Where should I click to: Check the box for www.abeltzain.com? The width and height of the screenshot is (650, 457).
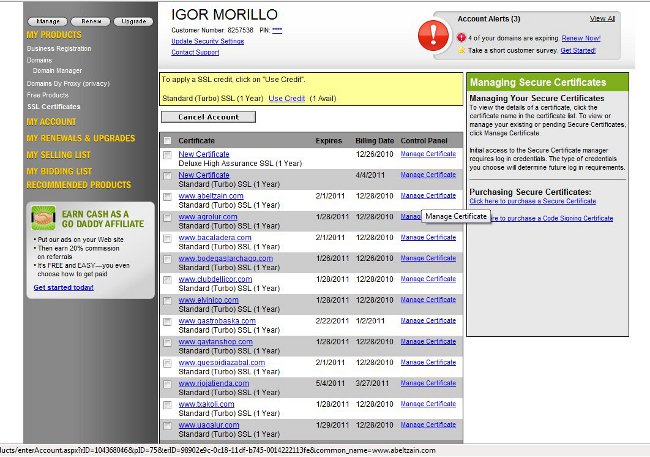pyautogui.click(x=167, y=196)
